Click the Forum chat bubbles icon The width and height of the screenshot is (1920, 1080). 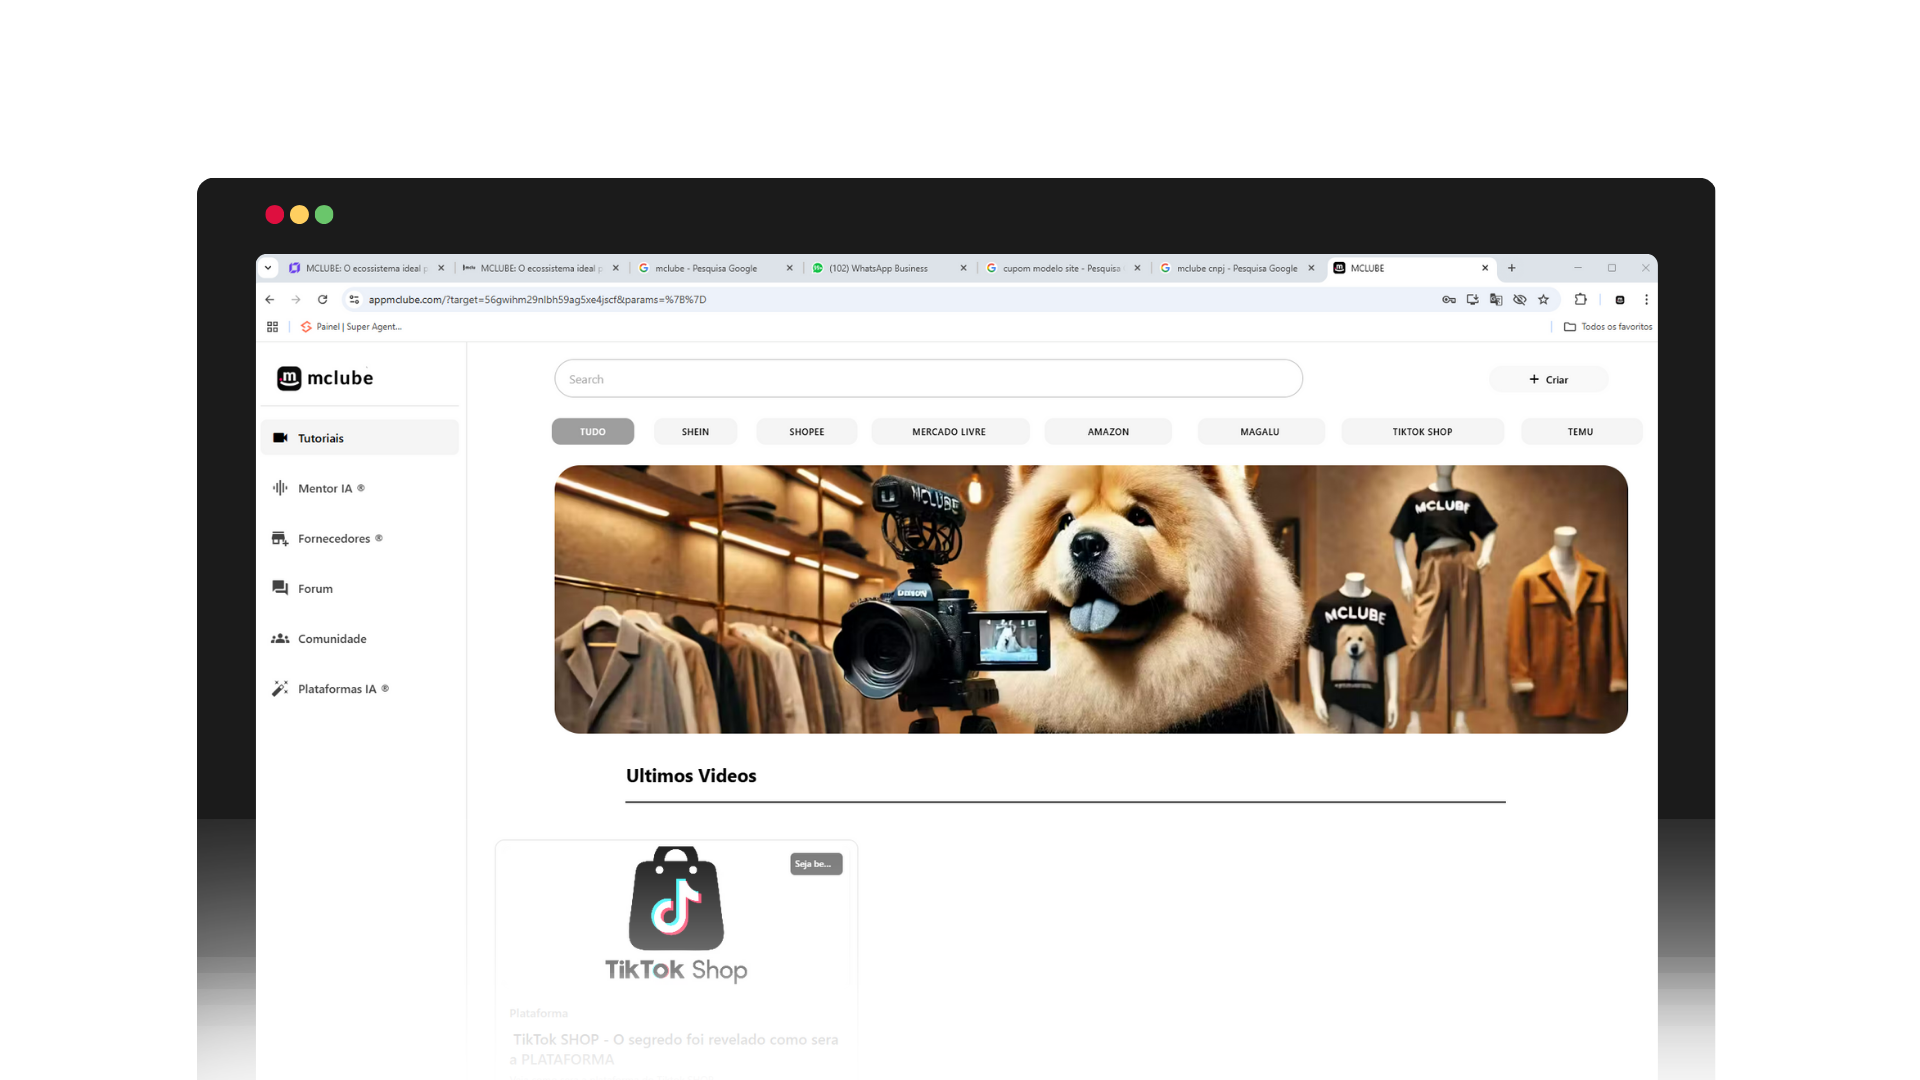[280, 588]
